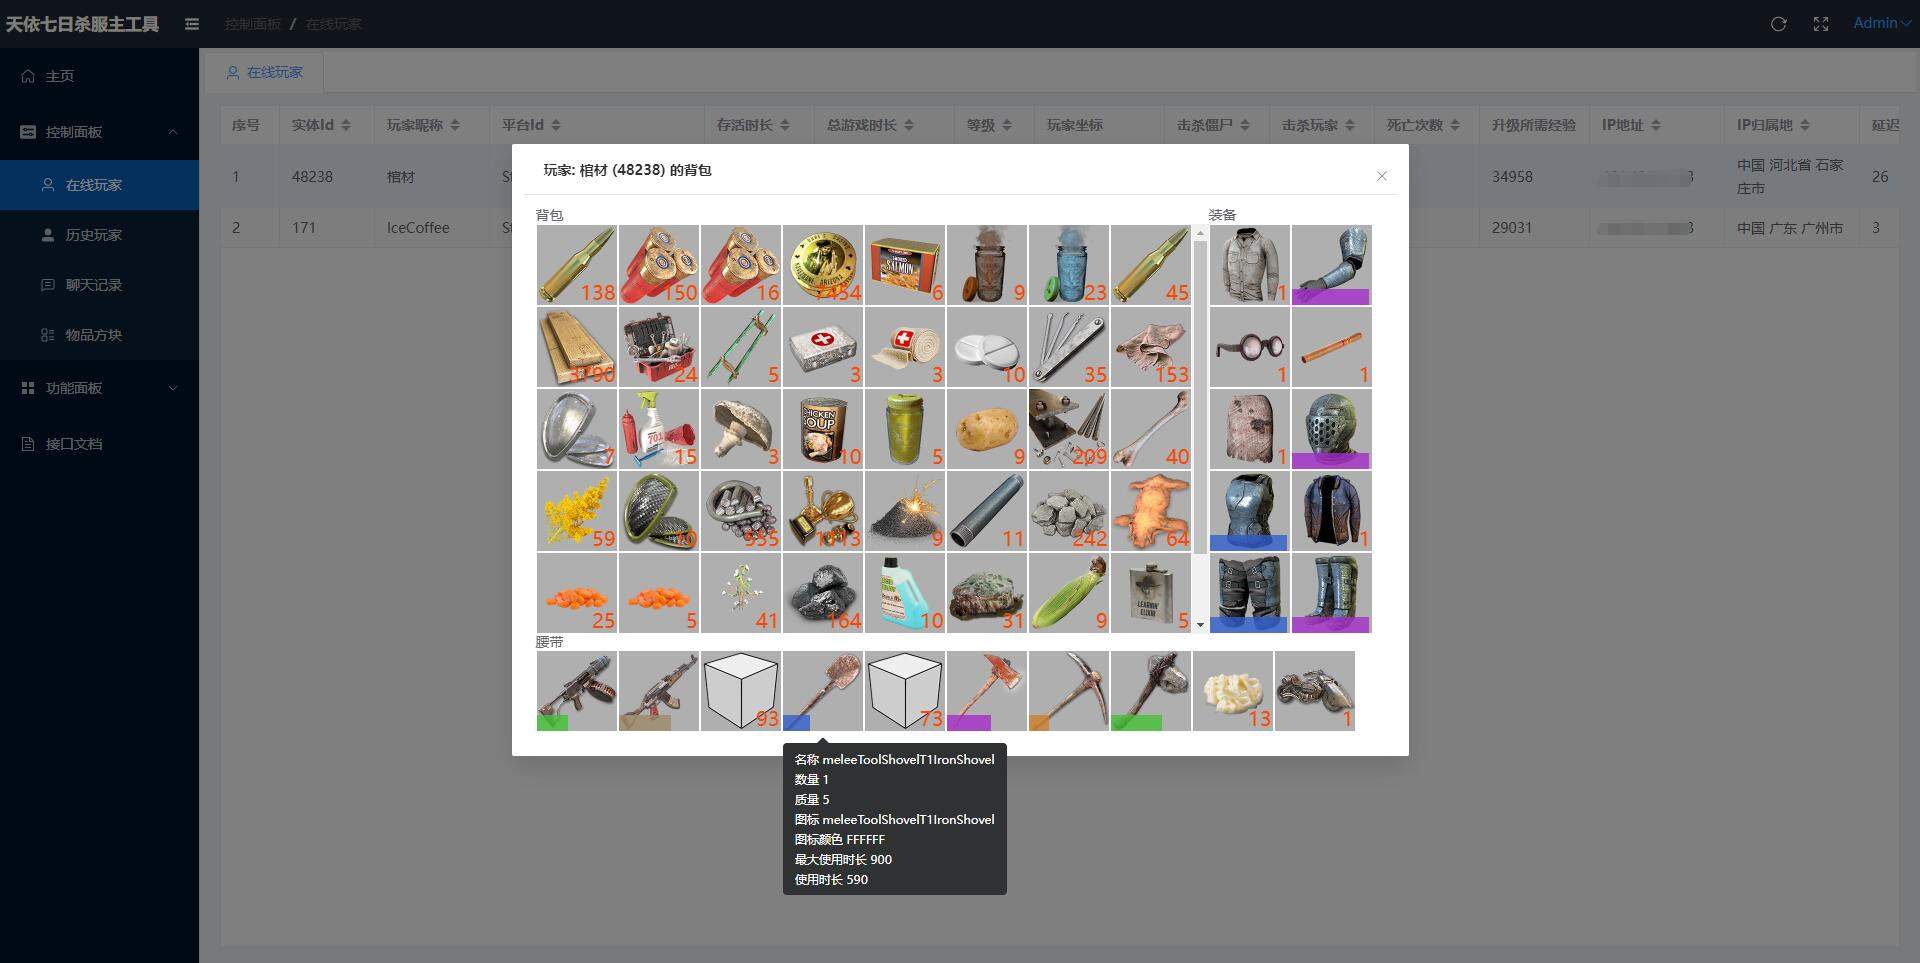
Task: Click the bandage roll item
Action: 905,347
